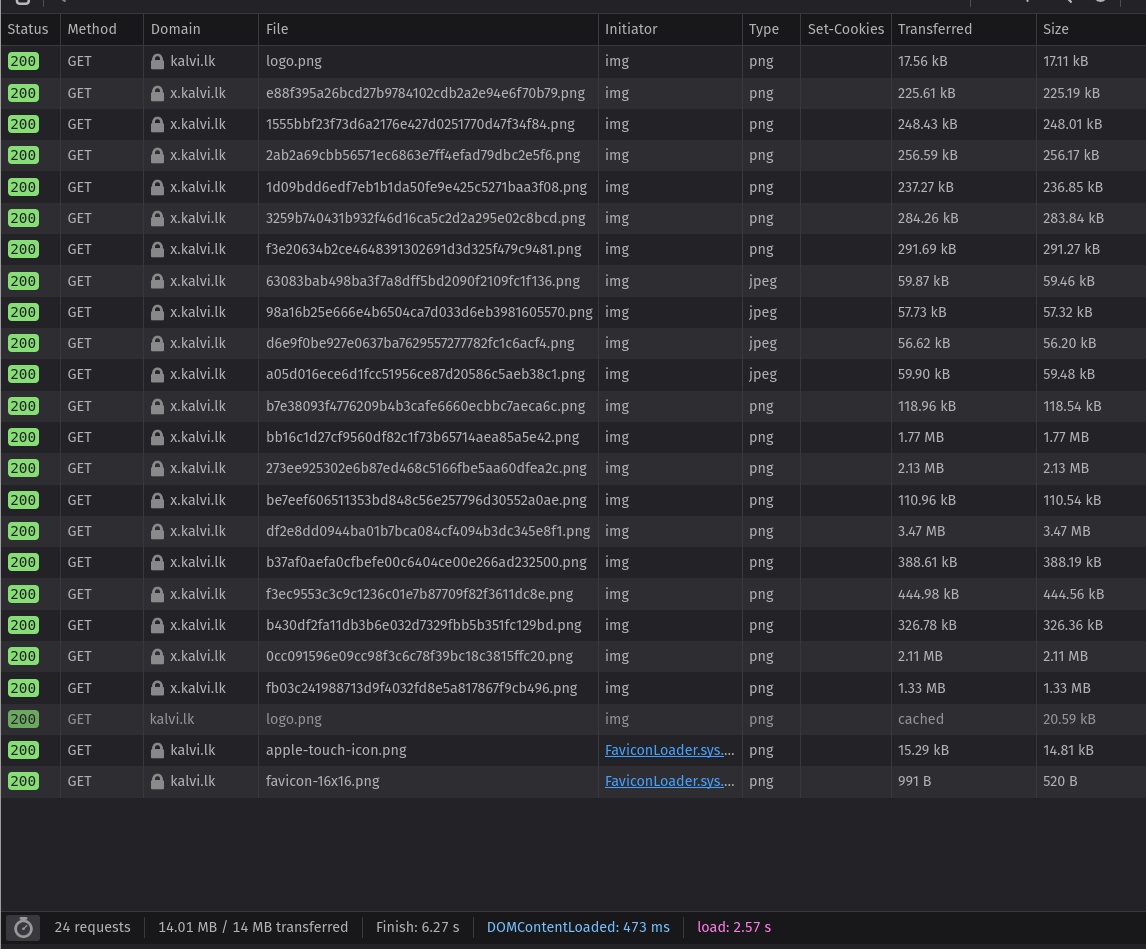Sort by the Method column header
Screen dimensions: 1146x949
[92, 29]
